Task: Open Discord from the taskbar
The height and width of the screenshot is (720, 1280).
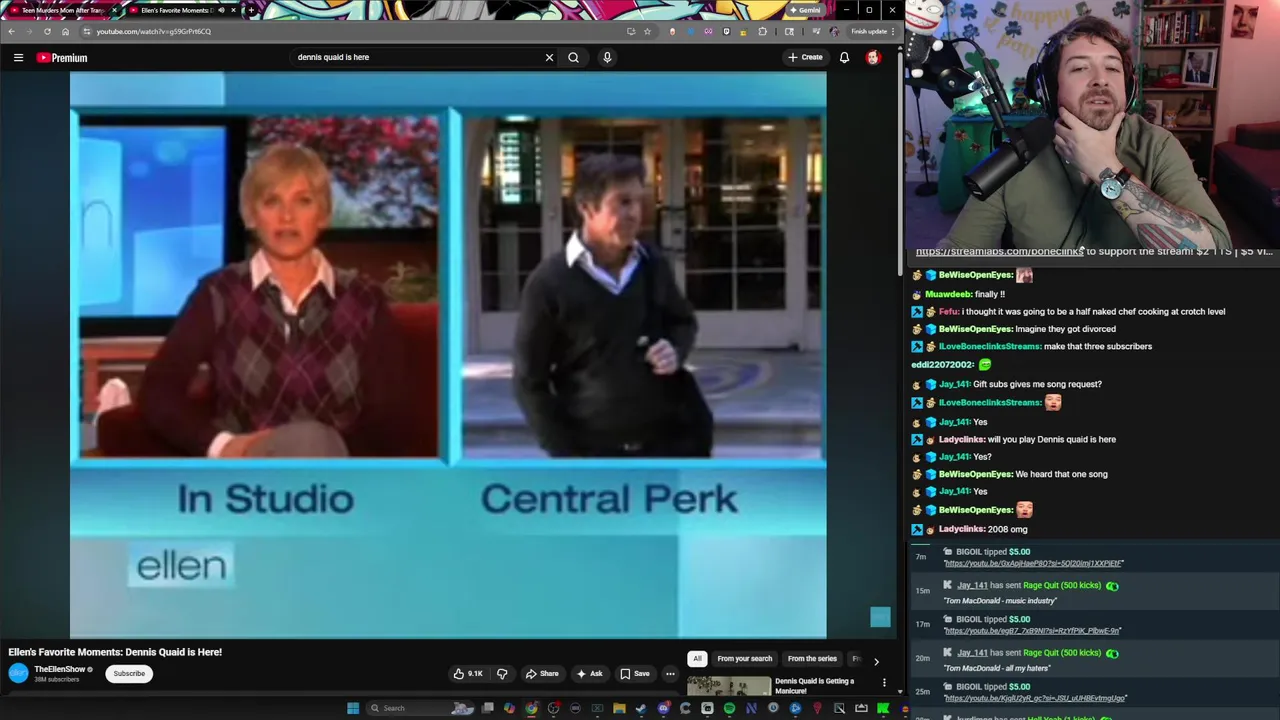Action: [x=663, y=708]
